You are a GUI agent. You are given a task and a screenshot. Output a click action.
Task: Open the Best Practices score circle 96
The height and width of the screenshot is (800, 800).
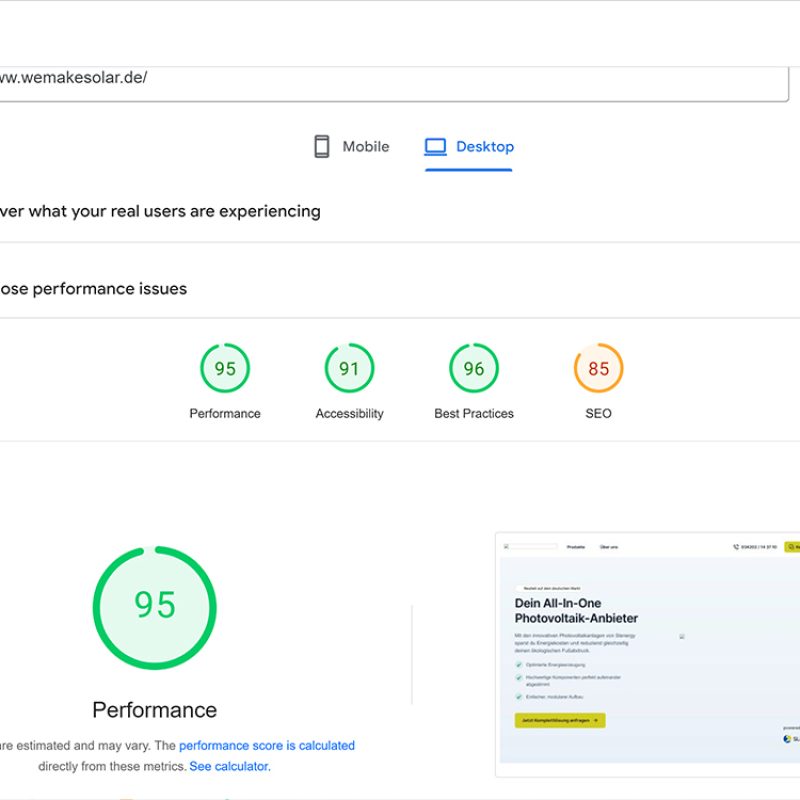[x=474, y=369]
